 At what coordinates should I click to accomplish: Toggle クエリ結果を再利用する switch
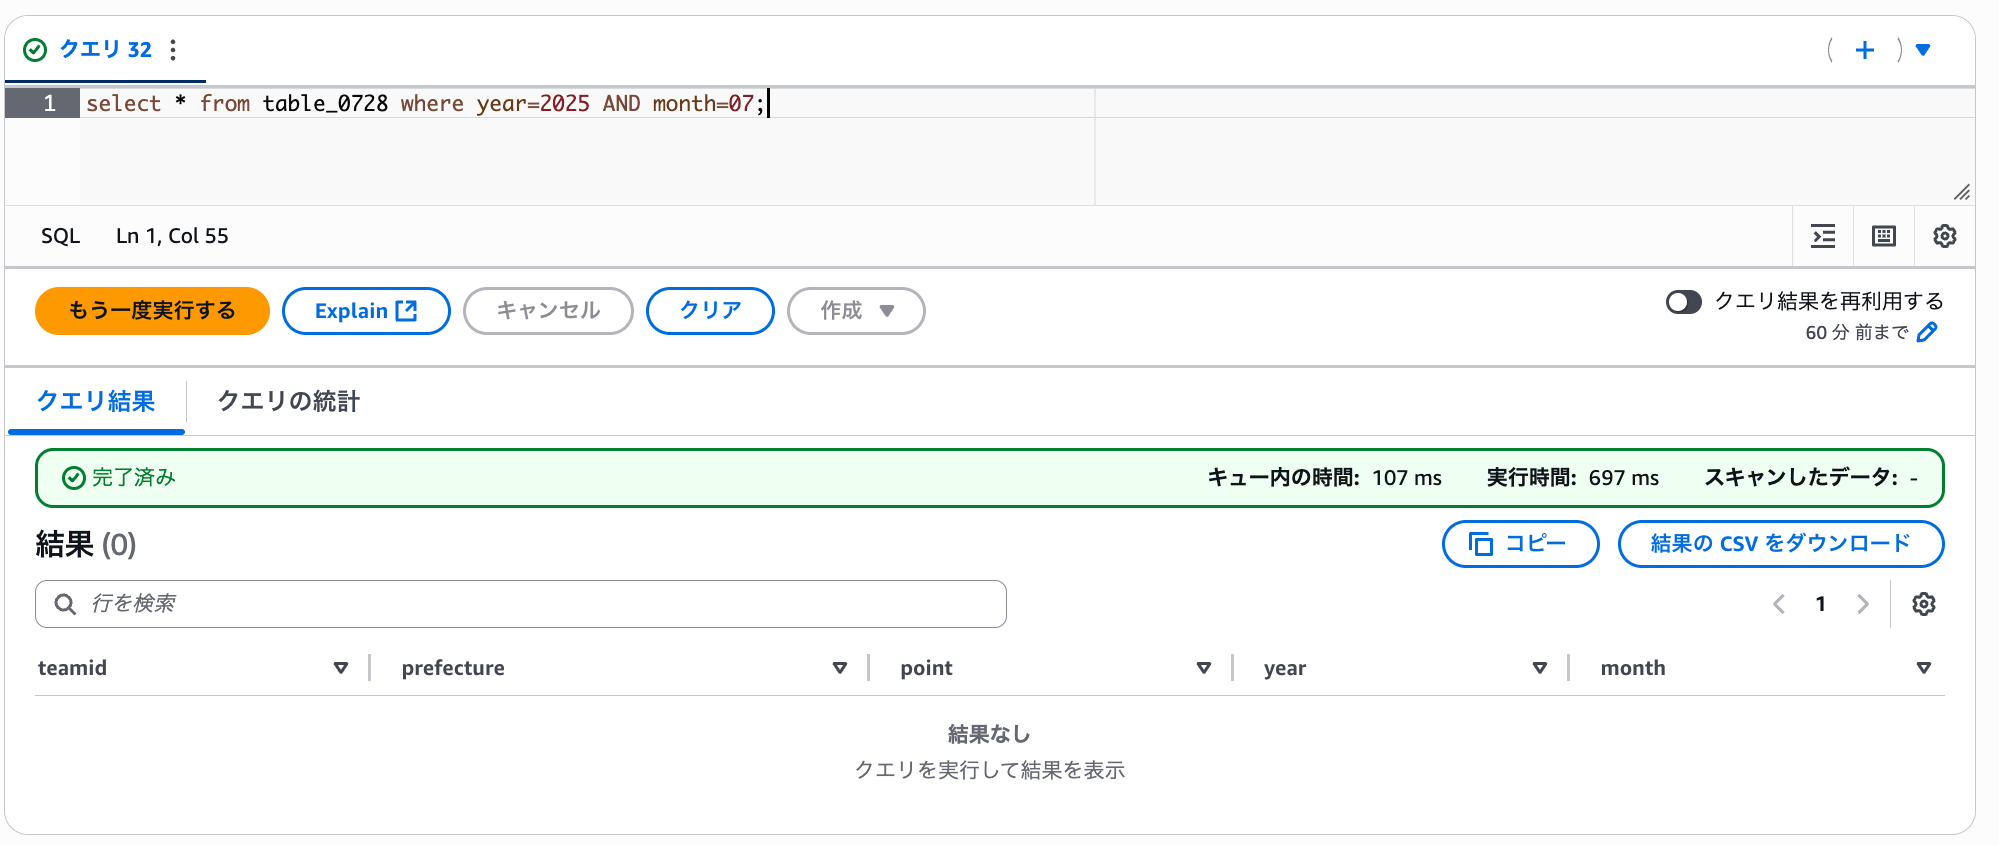[x=1684, y=302]
